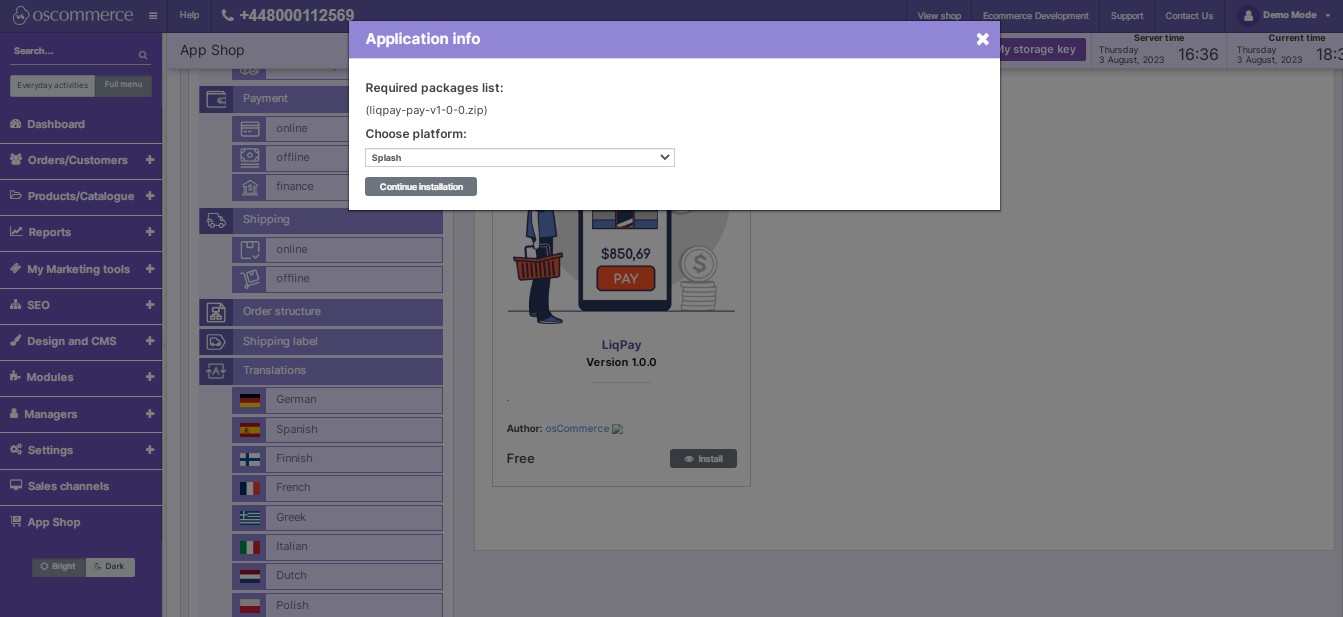Viewport: 1343px width, 617px height.
Task: Open Sales channels menu item
Action: (x=80, y=486)
